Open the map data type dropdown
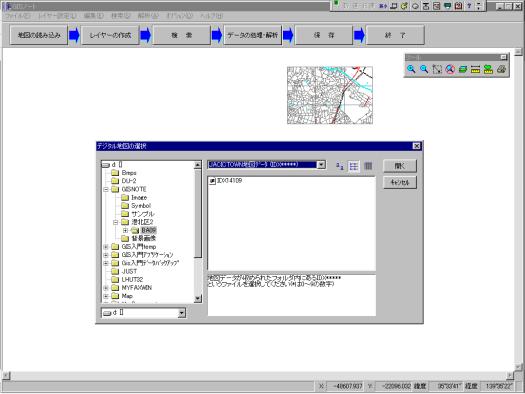 [x=321, y=165]
